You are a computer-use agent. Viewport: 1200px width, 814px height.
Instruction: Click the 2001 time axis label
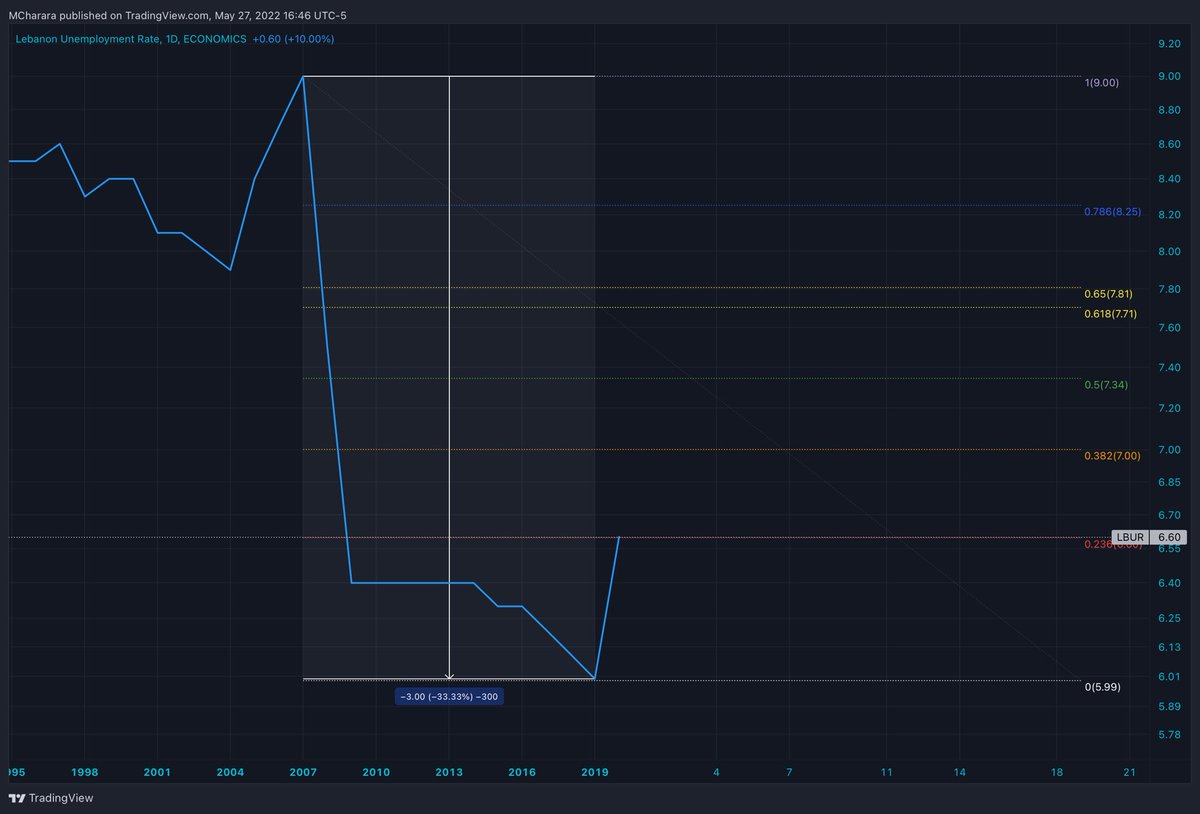tap(157, 772)
